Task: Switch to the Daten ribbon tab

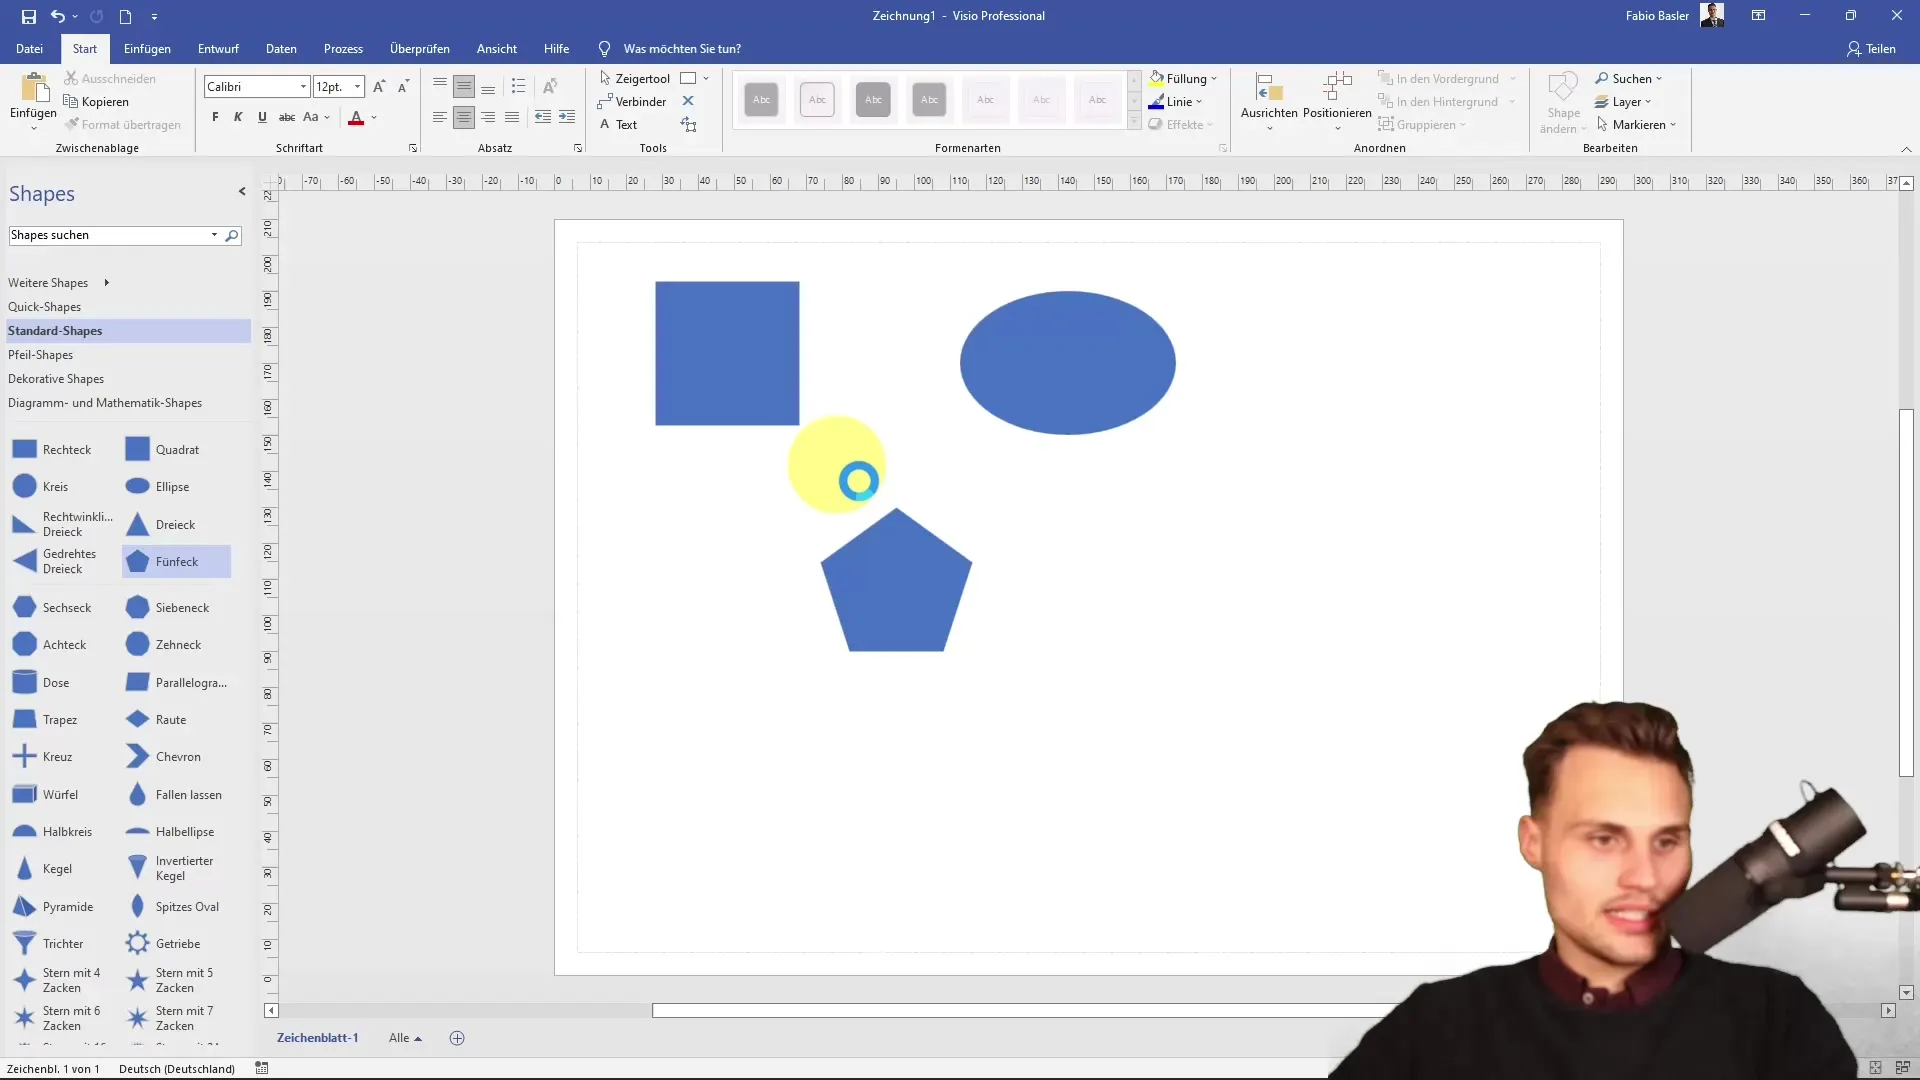Action: (281, 48)
